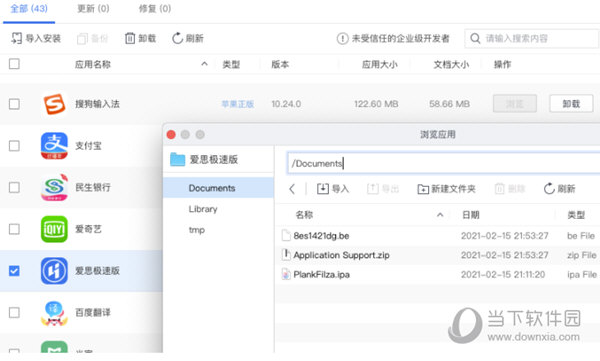Viewport: 600px width, 361px height.
Task: Check the 爱奇艺 row checkbox
Action: (14, 229)
